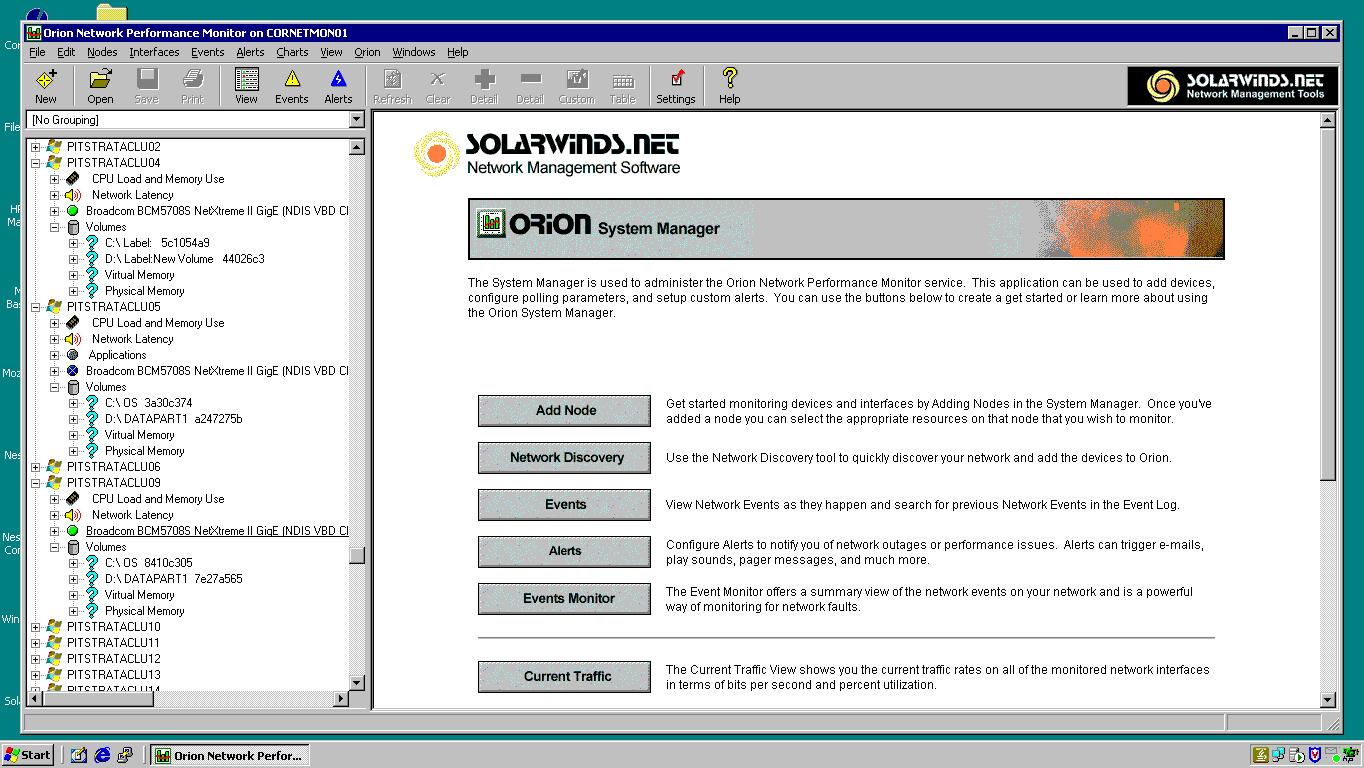Expand D:\ DATAPART1 7e27a565 volume

coord(74,579)
